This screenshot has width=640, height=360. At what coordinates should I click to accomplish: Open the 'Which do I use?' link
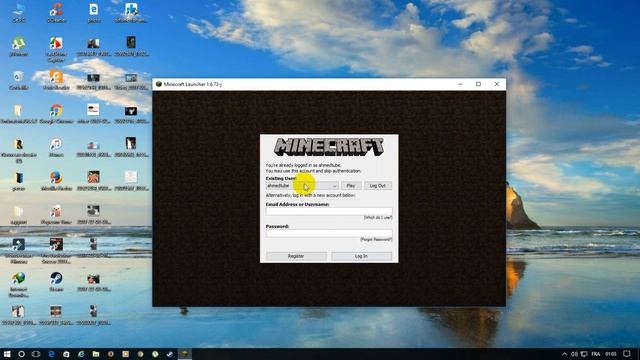[x=378, y=218]
